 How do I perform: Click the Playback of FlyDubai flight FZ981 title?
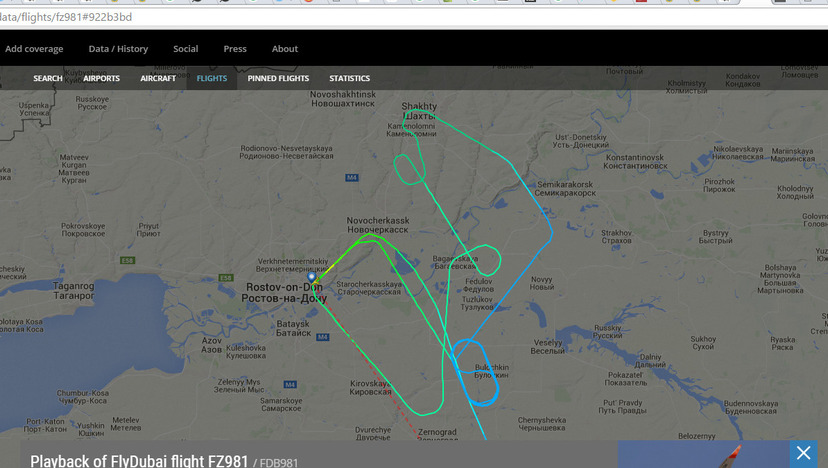[139, 461]
